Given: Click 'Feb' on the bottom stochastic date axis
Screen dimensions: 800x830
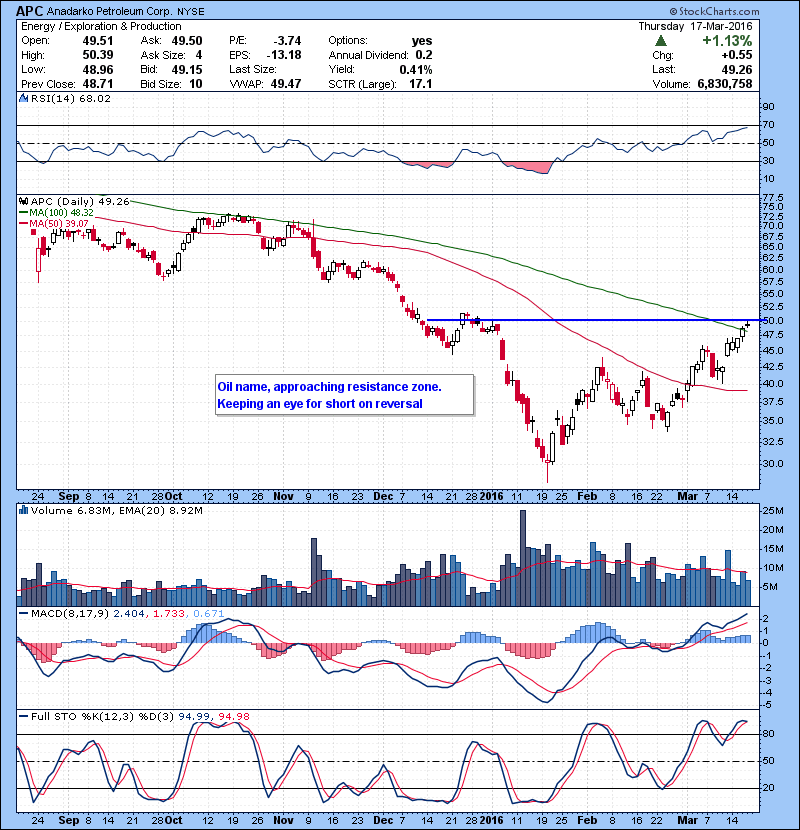Looking at the screenshot, I should pos(587,820).
